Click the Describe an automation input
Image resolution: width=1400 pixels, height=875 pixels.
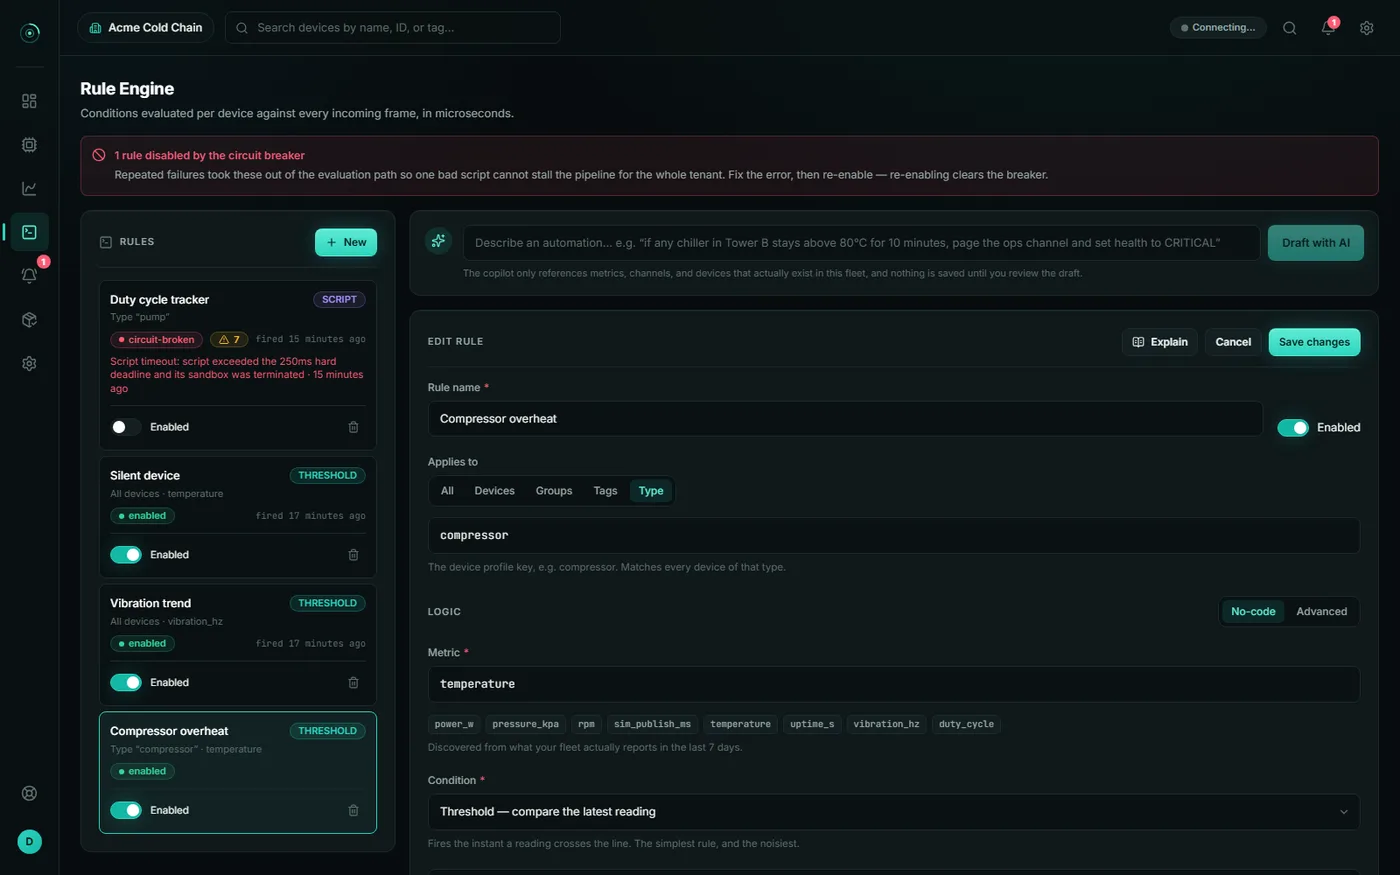(x=861, y=243)
